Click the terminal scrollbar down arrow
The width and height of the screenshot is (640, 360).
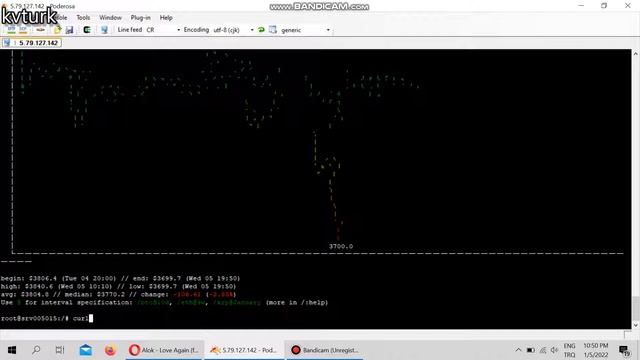pos(636,325)
